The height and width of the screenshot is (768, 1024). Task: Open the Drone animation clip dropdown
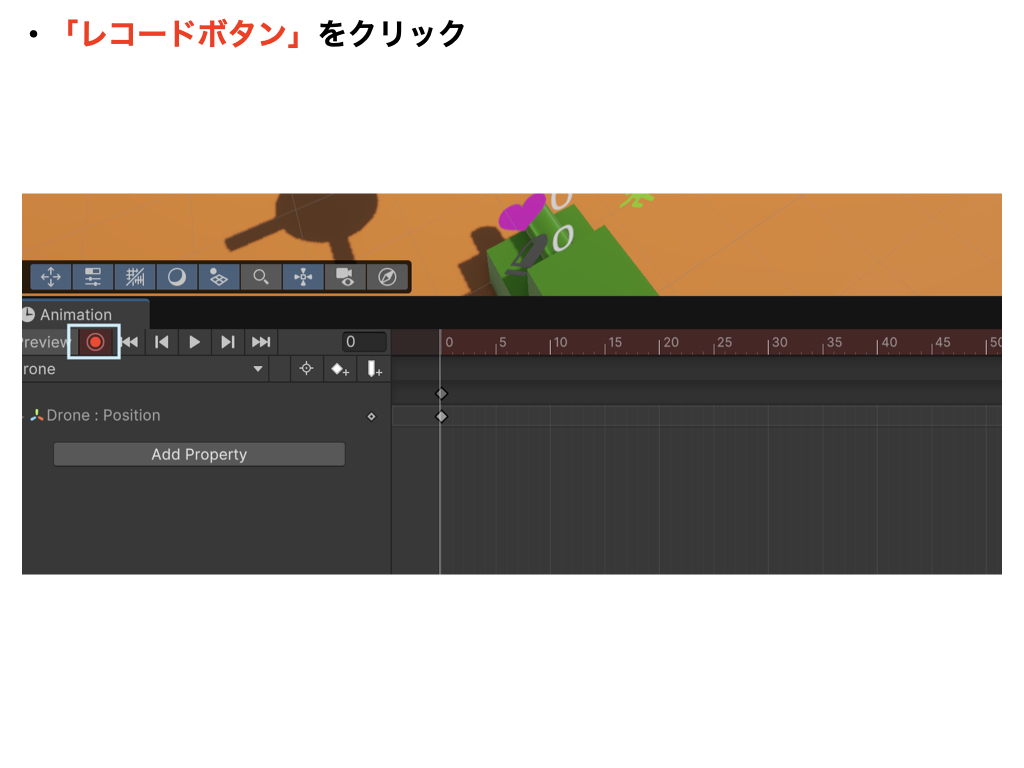[258, 369]
